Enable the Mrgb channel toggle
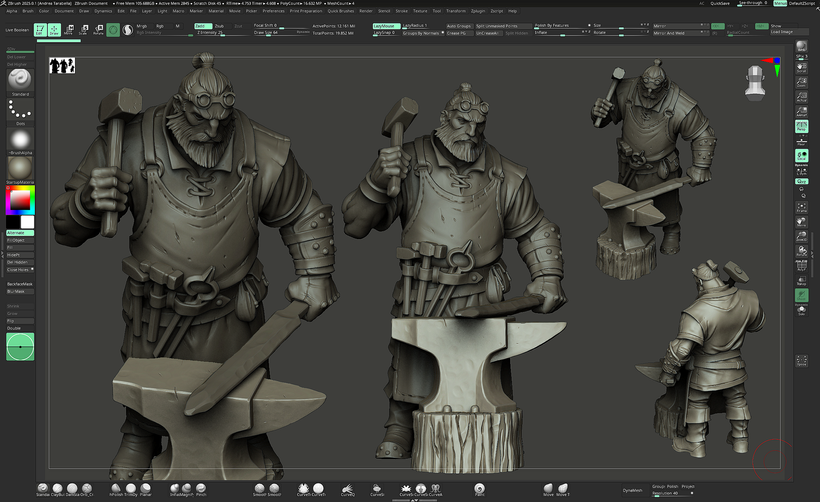The width and height of the screenshot is (820, 502). pos(141,25)
